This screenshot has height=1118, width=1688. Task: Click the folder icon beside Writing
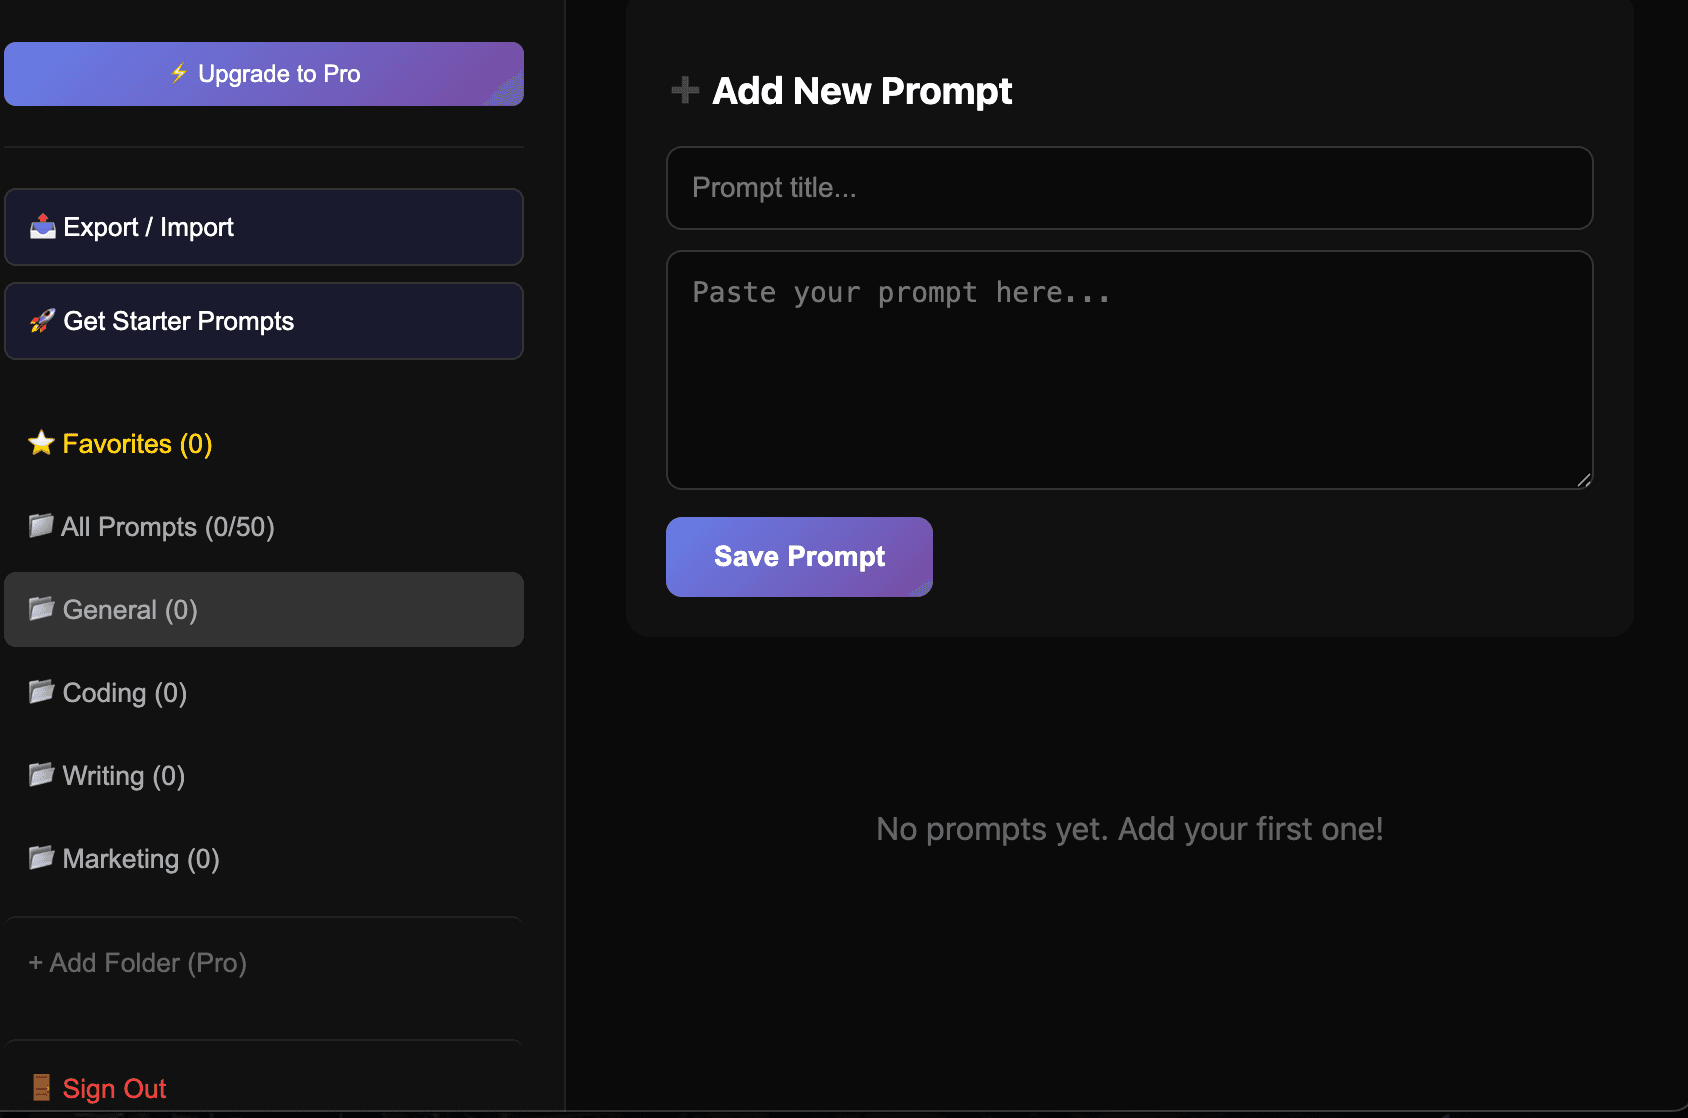pos(40,775)
